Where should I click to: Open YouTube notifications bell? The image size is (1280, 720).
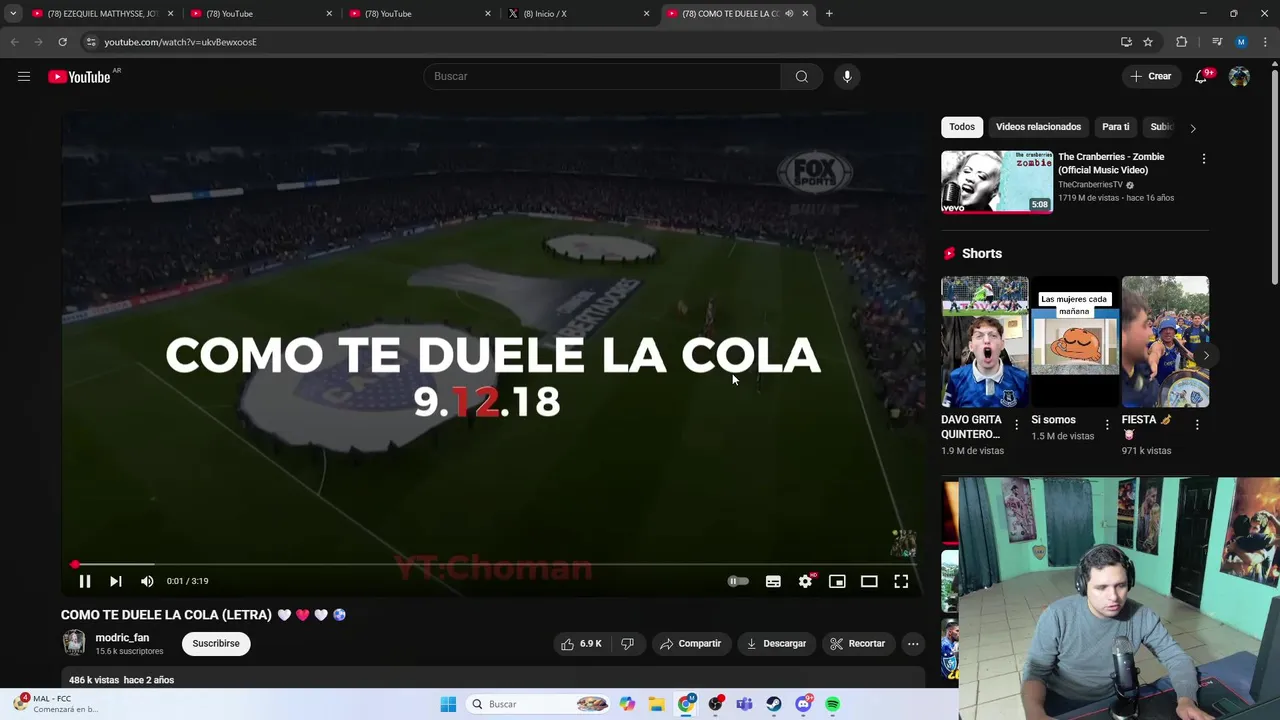click(x=1202, y=76)
